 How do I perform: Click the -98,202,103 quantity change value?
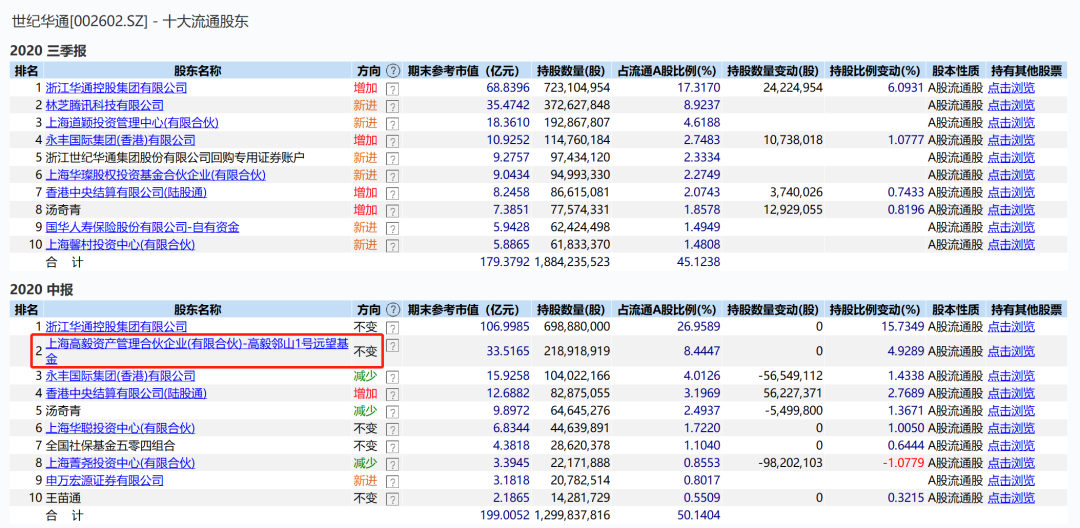point(789,463)
